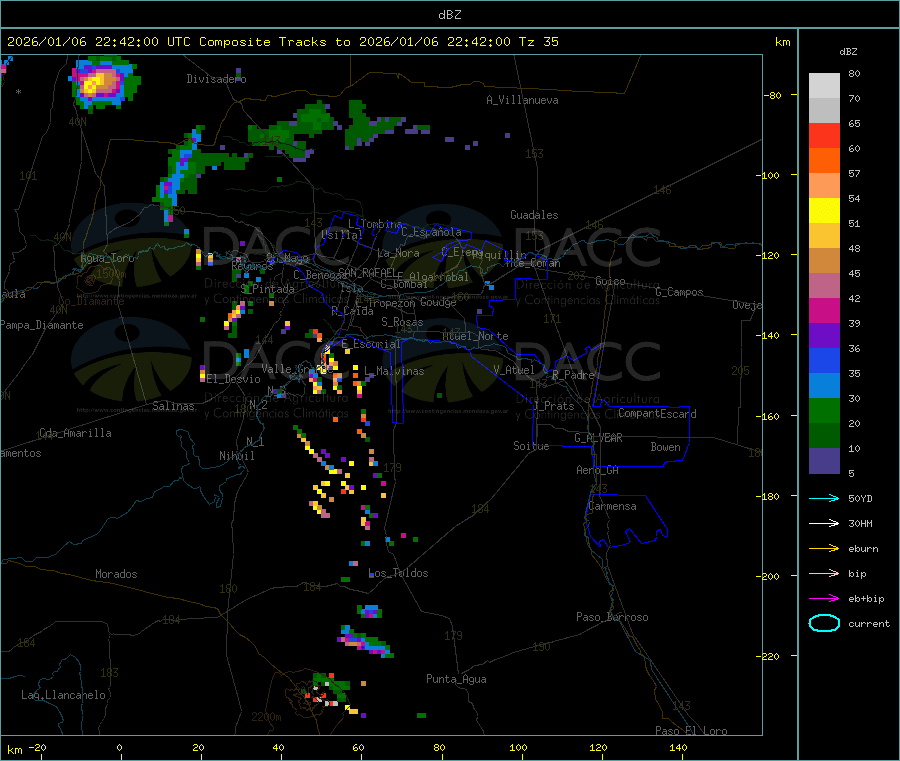Screen dimensions: 900x761
Task: Click the '140' x-axis tick label
Action: tap(678, 747)
